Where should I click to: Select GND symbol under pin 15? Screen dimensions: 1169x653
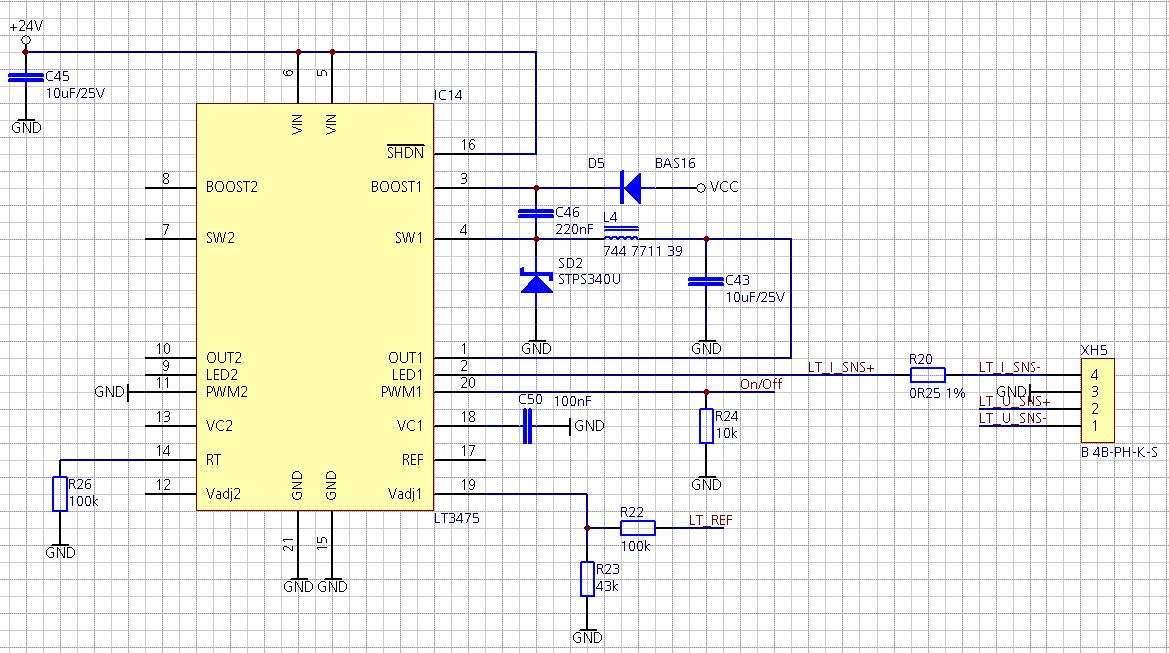(333, 585)
